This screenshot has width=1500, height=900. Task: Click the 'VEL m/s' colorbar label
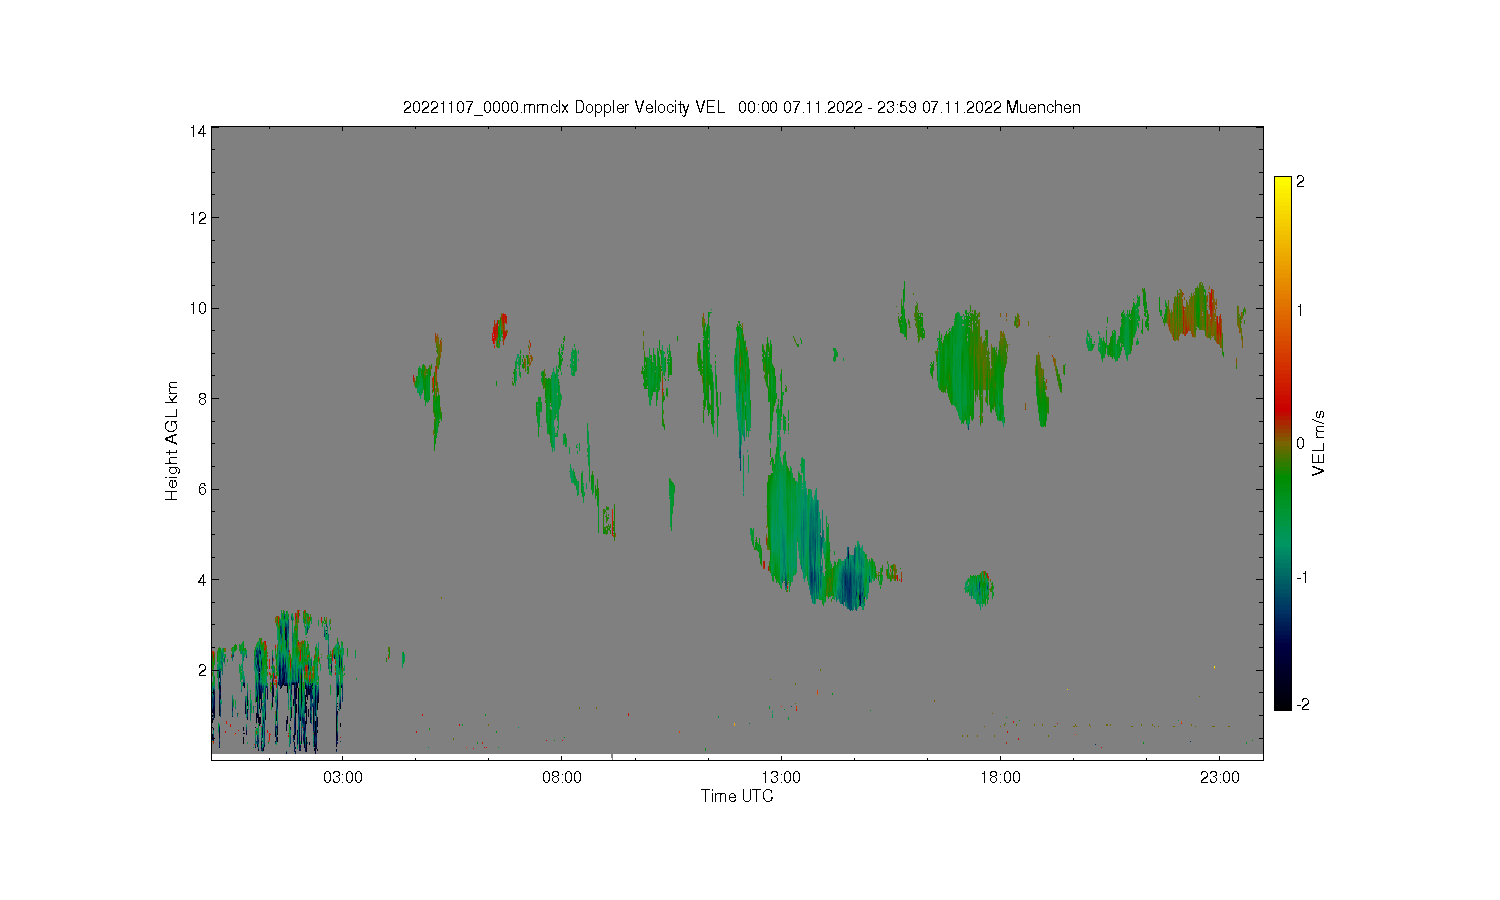click(1319, 443)
